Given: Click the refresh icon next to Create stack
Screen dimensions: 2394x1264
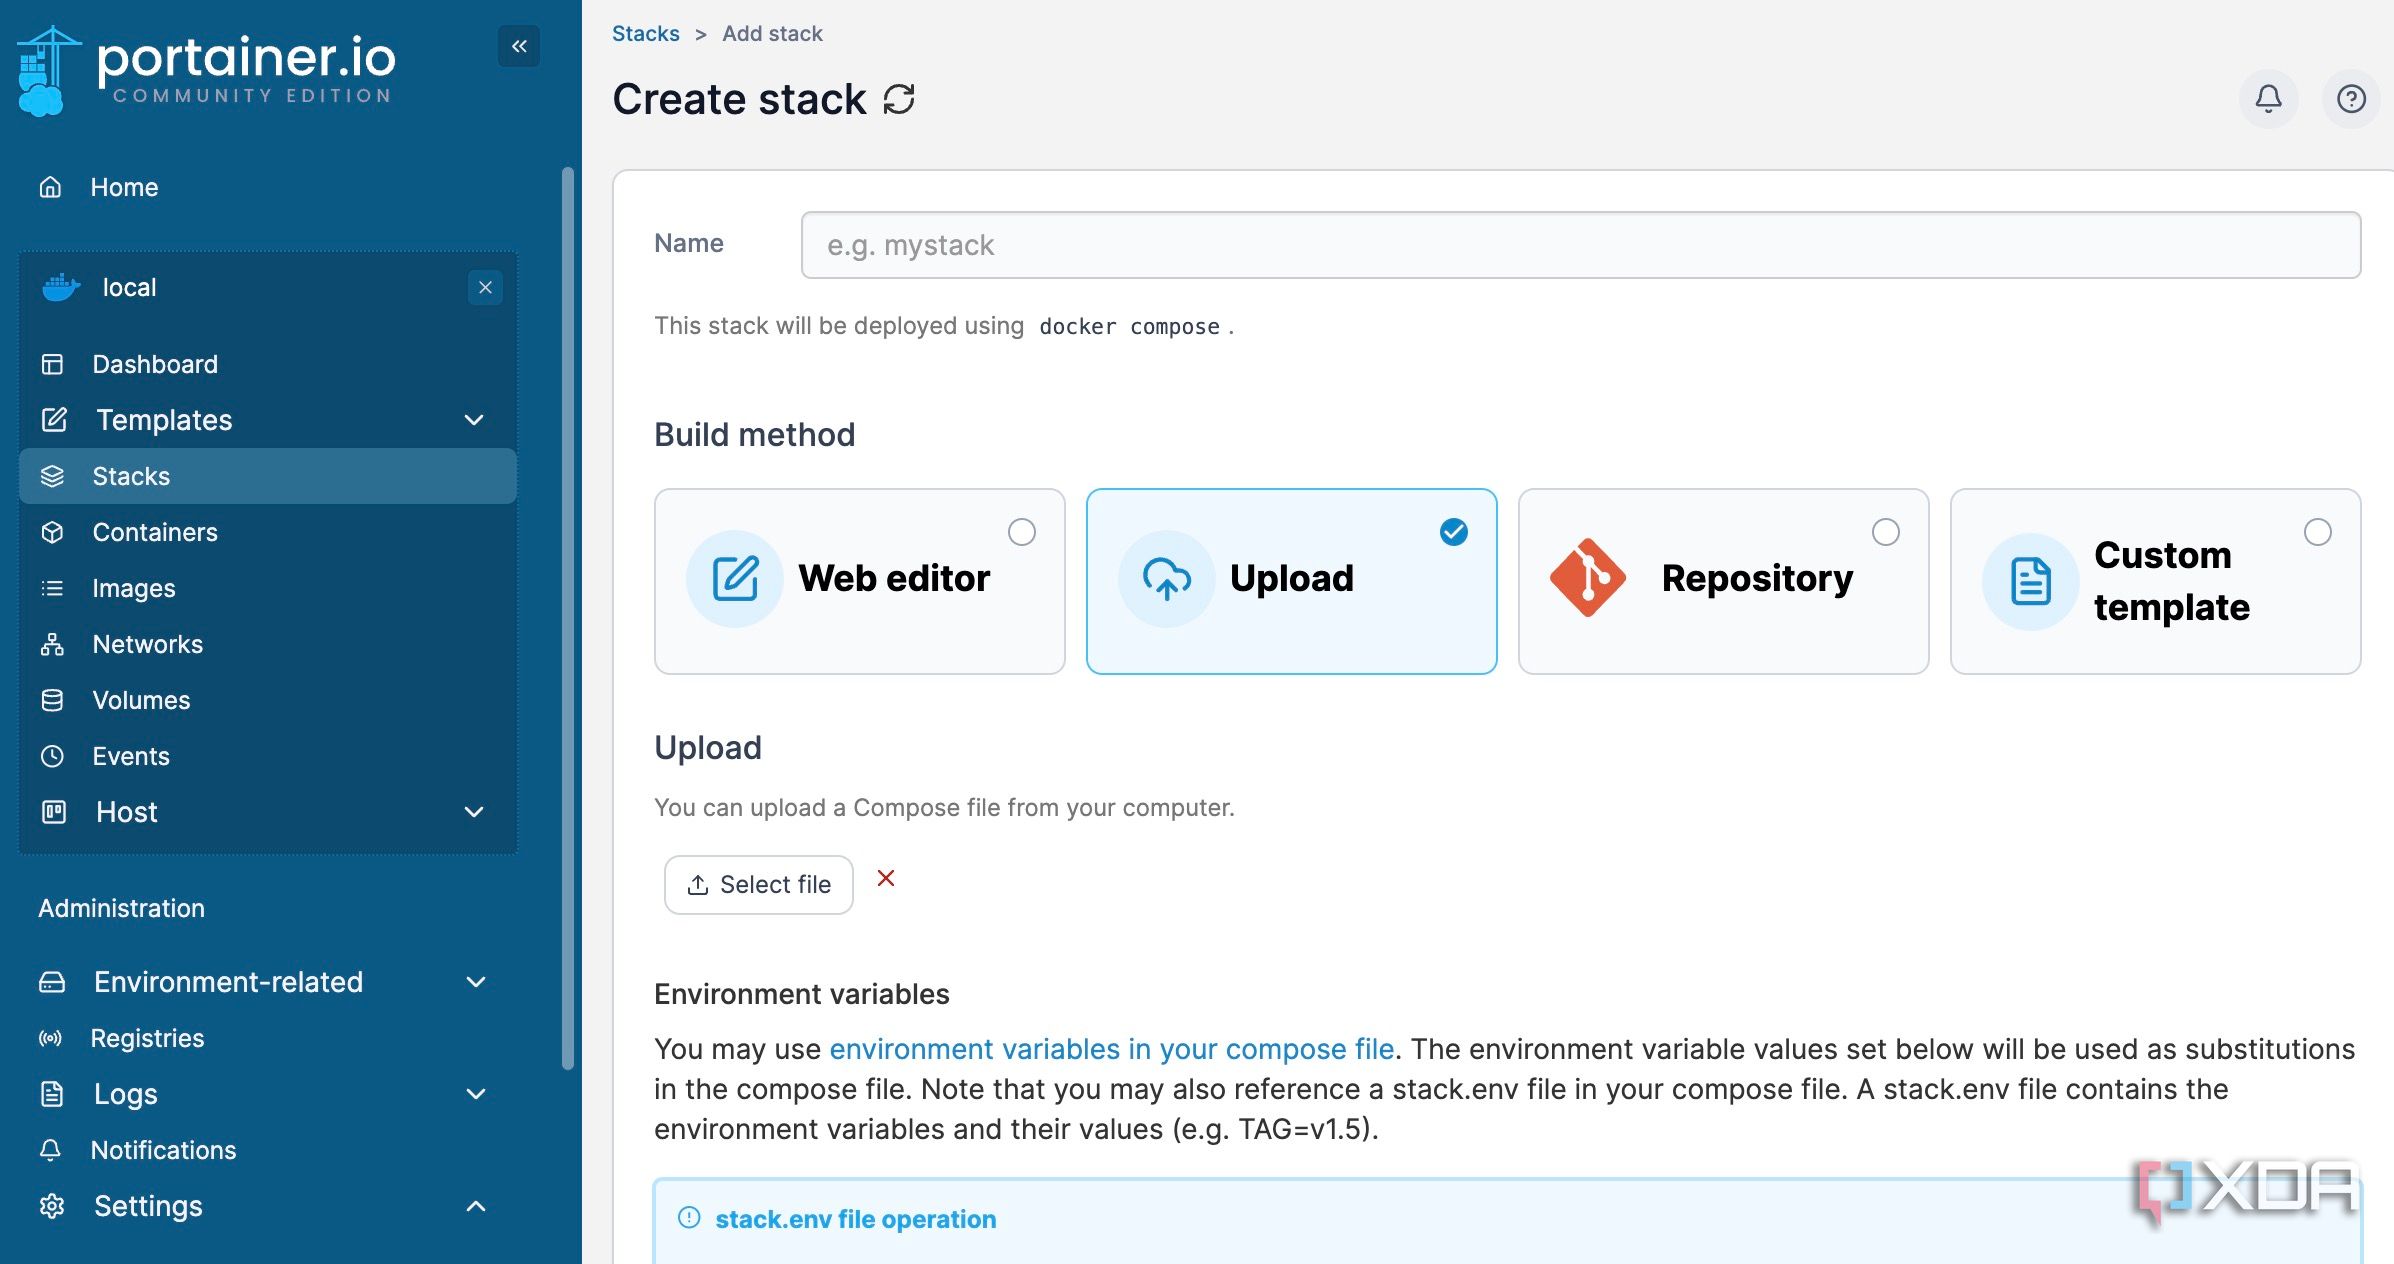Looking at the screenshot, I should pos(899,99).
